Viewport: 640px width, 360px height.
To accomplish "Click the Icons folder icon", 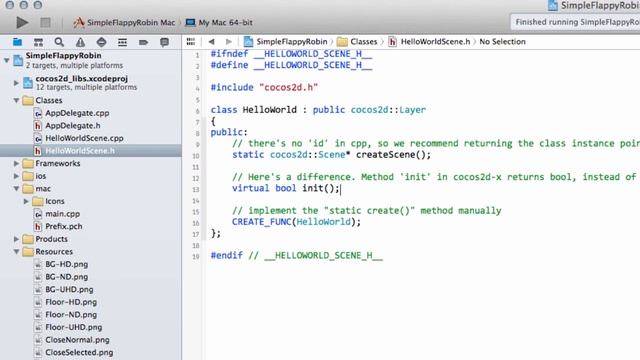I will (x=38, y=201).
